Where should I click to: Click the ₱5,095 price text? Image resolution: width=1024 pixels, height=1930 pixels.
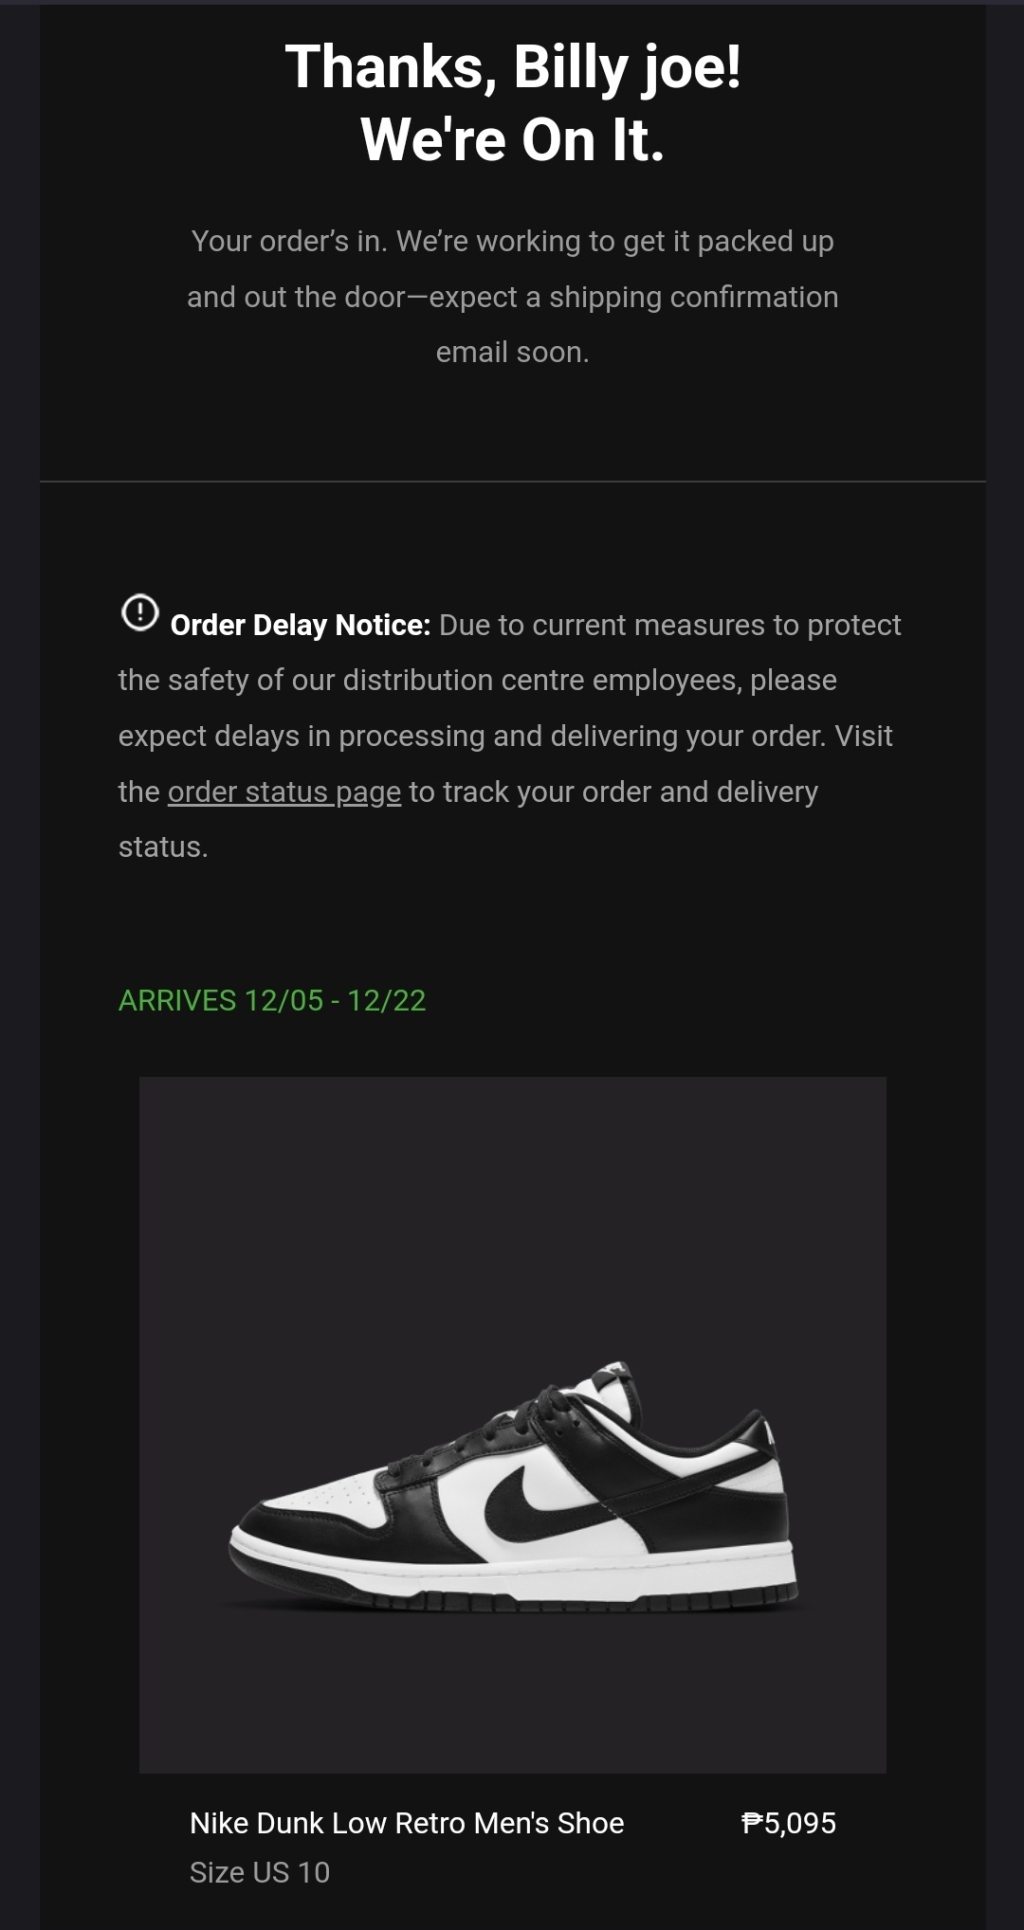pos(788,1823)
